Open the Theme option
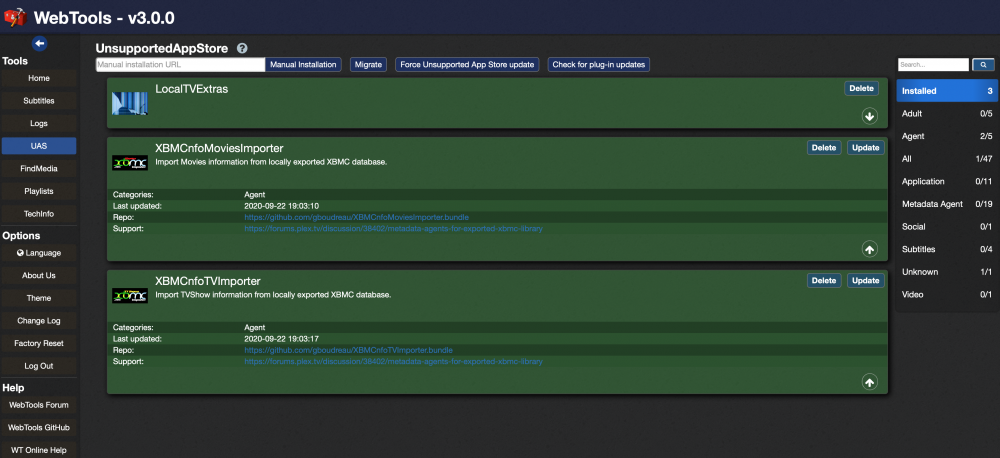The width and height of the screenshot is (1000, 458). pos(39,298)
